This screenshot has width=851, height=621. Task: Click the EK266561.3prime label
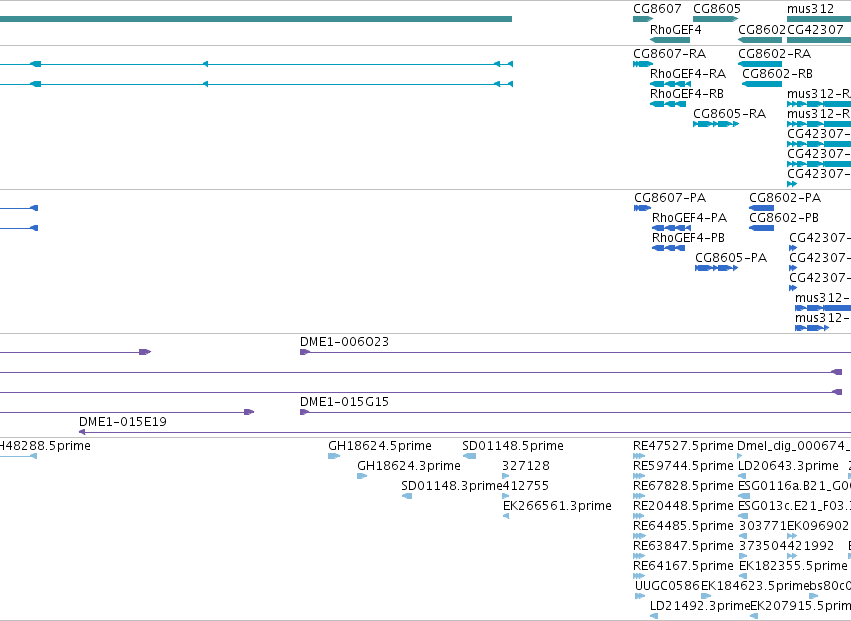coord(557,505)
